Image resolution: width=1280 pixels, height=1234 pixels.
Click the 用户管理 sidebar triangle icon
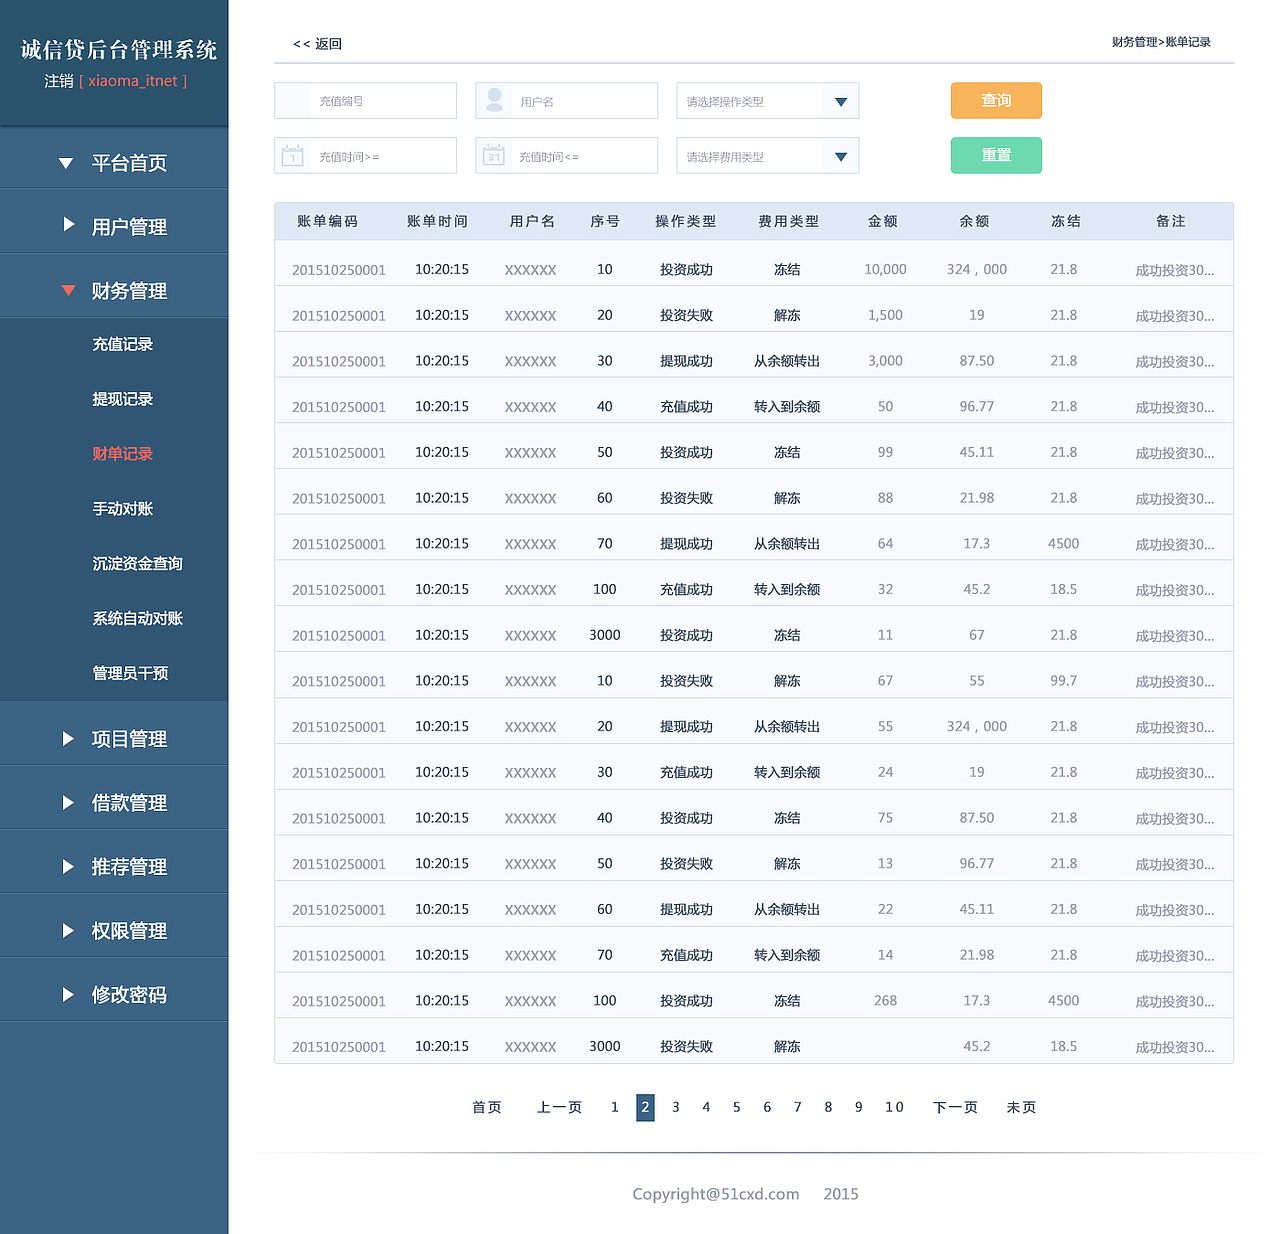point(67,226)
